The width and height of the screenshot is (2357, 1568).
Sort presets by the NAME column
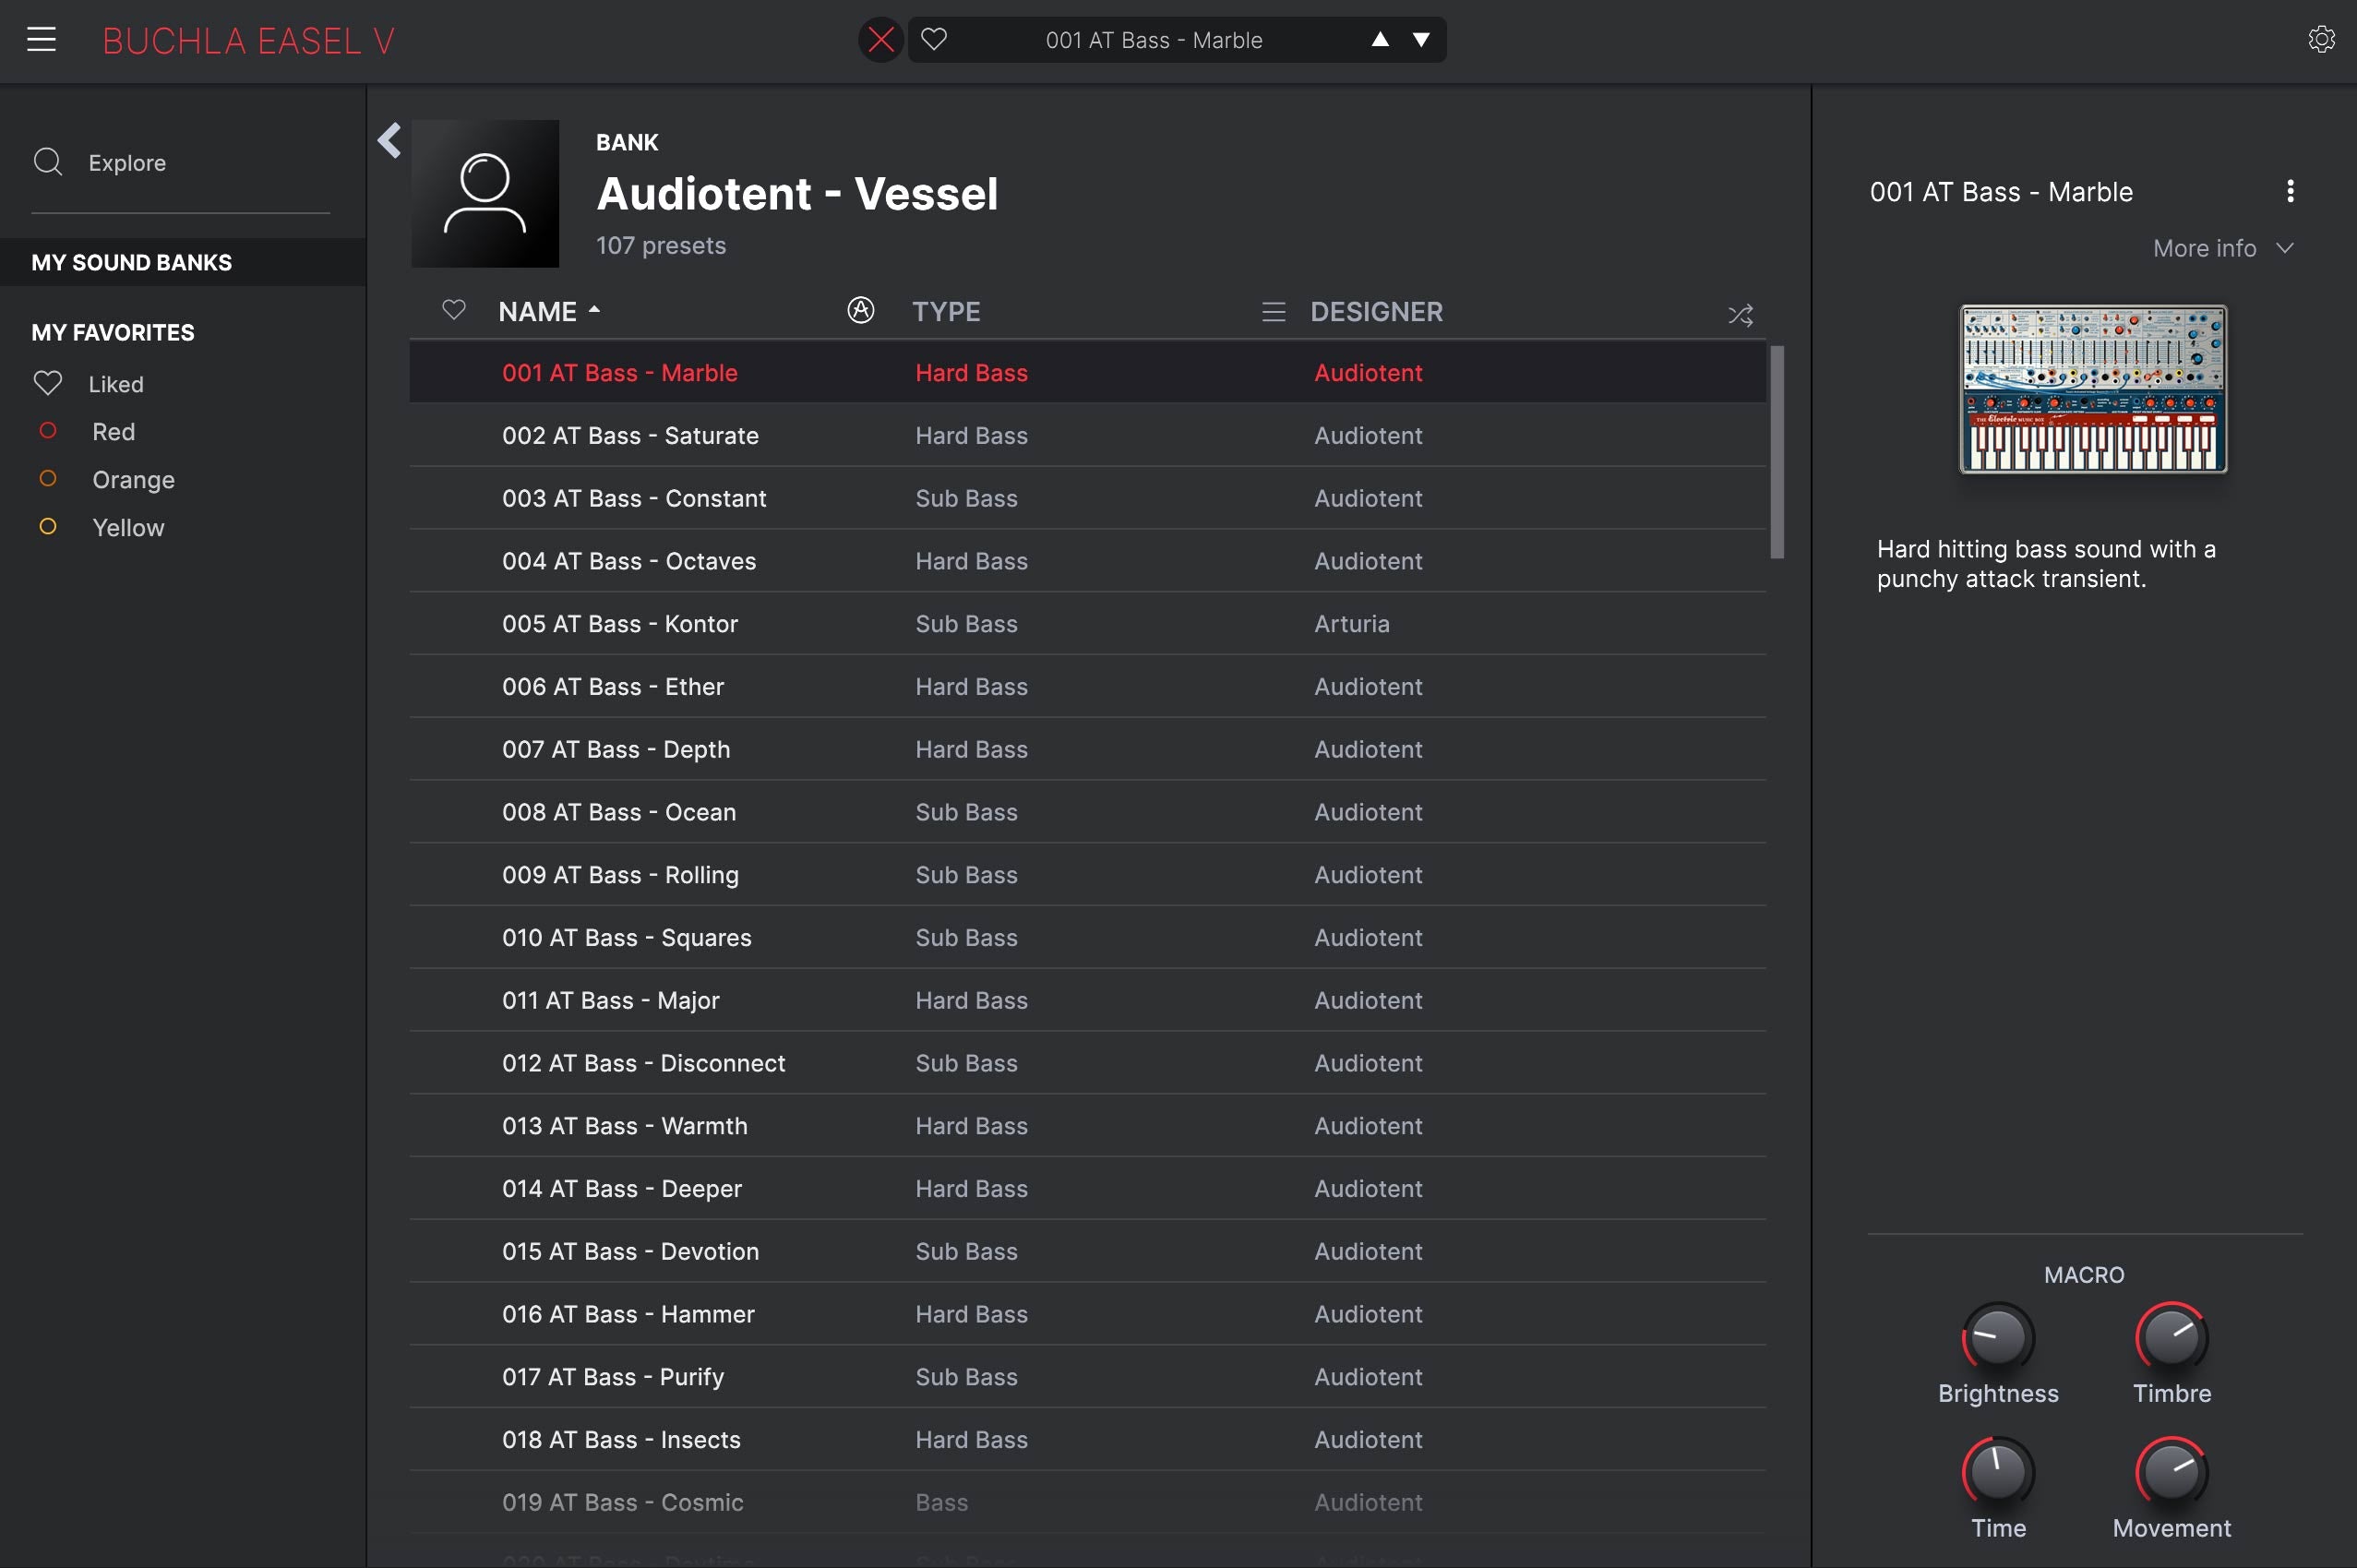(538, 312)
